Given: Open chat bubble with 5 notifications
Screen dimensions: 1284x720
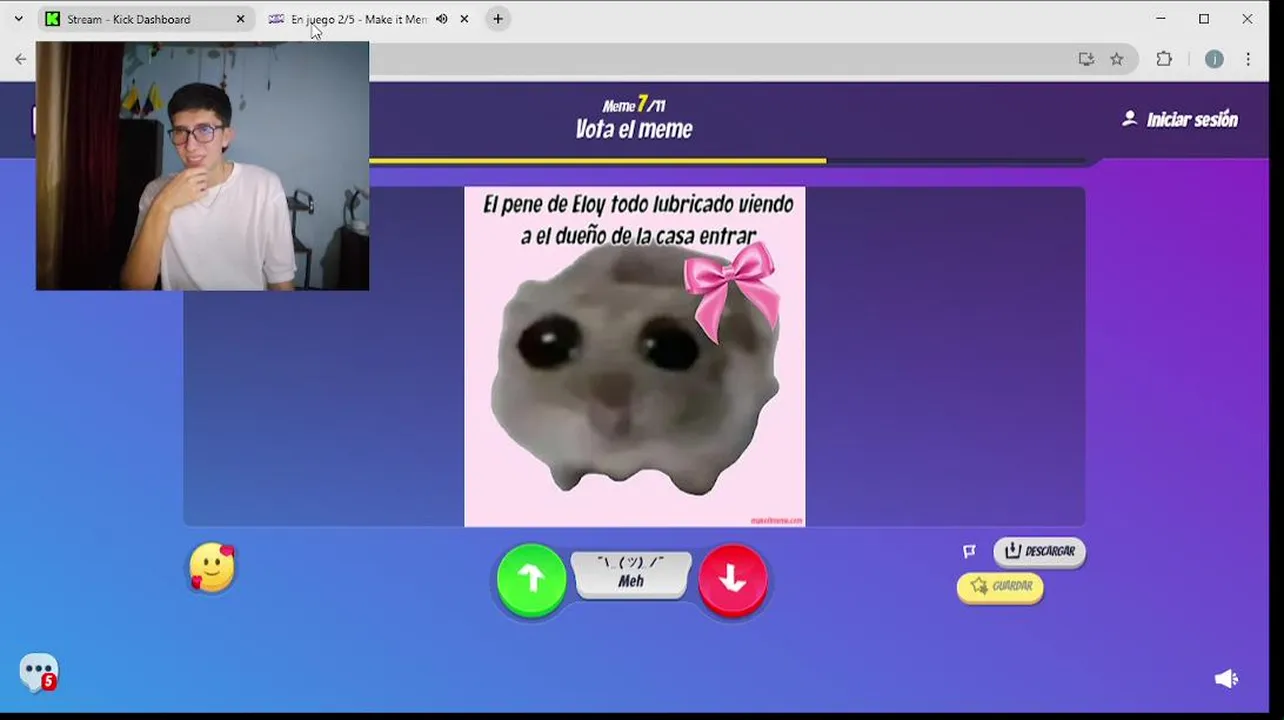Looking at the screenshot, I should [39, 672].
